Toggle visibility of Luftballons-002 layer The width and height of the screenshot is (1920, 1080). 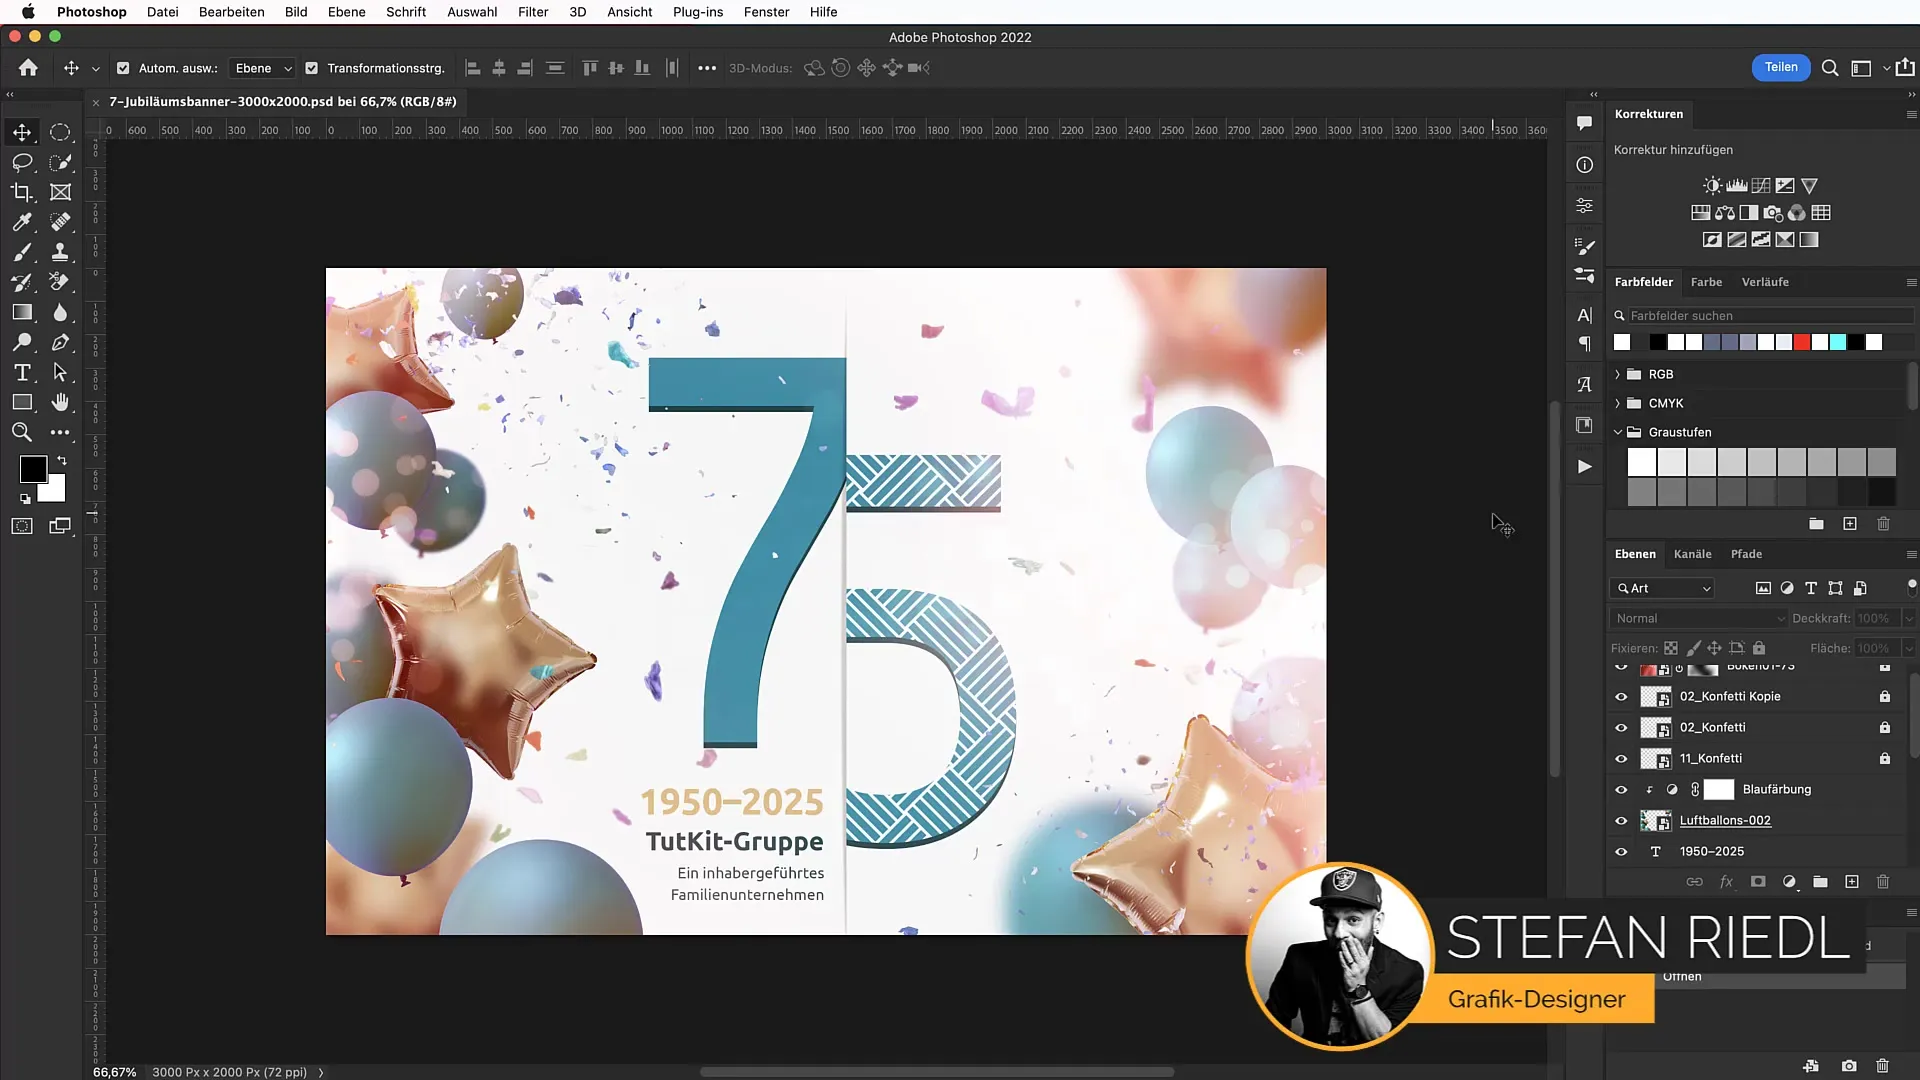click(1621, 820)
